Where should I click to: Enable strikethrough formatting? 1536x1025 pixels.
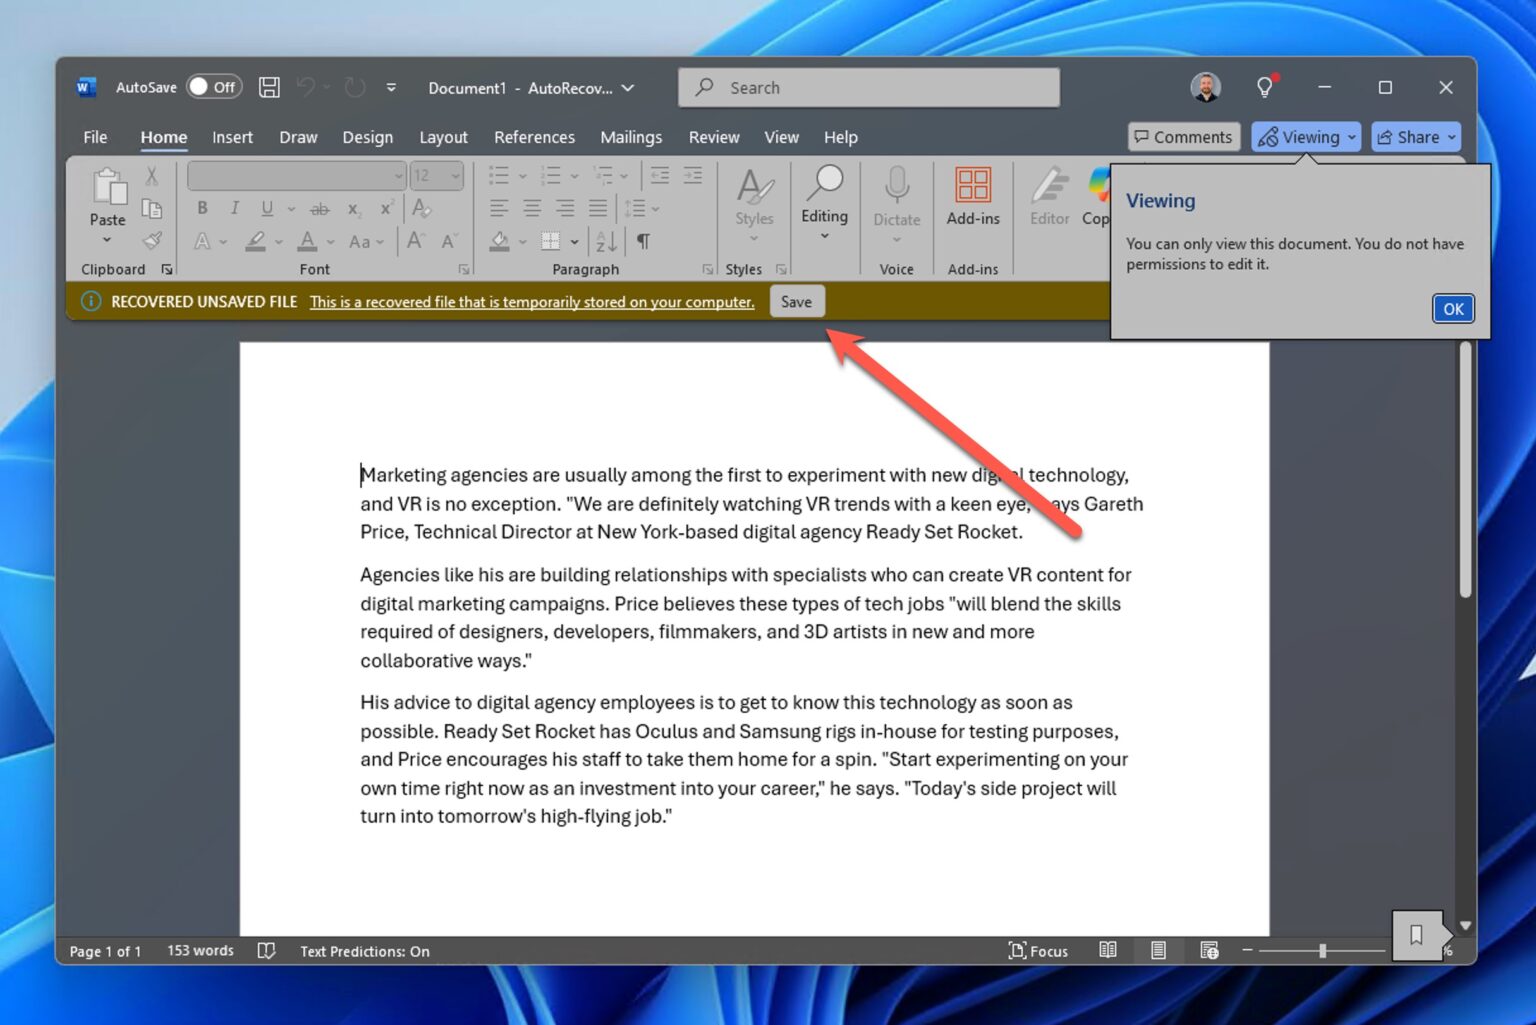pyautogui.click(x=319, y=208)
